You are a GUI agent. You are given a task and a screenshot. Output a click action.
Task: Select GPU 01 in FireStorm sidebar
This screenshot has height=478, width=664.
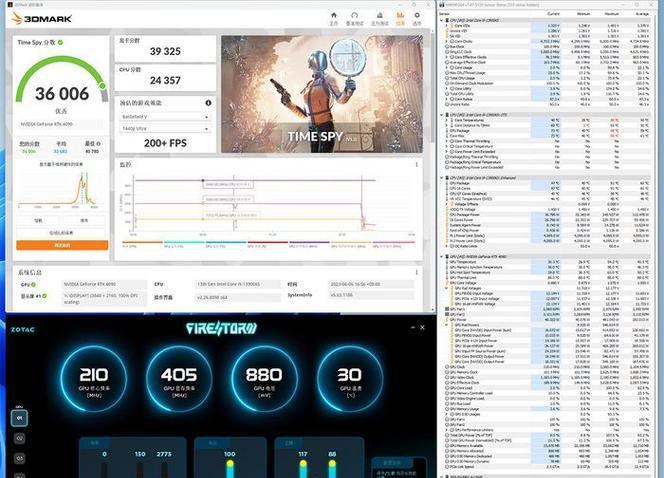point(19,418)
